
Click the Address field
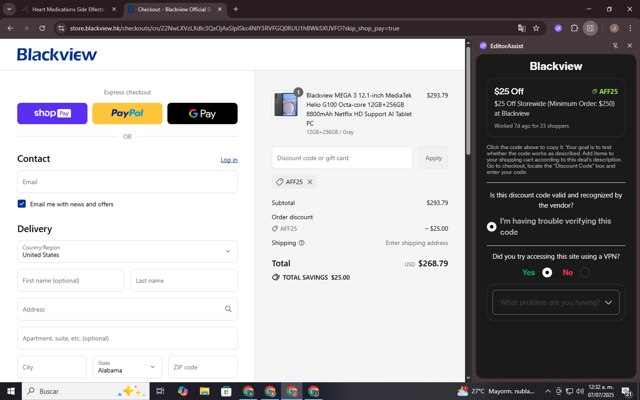tap(127, 309)
